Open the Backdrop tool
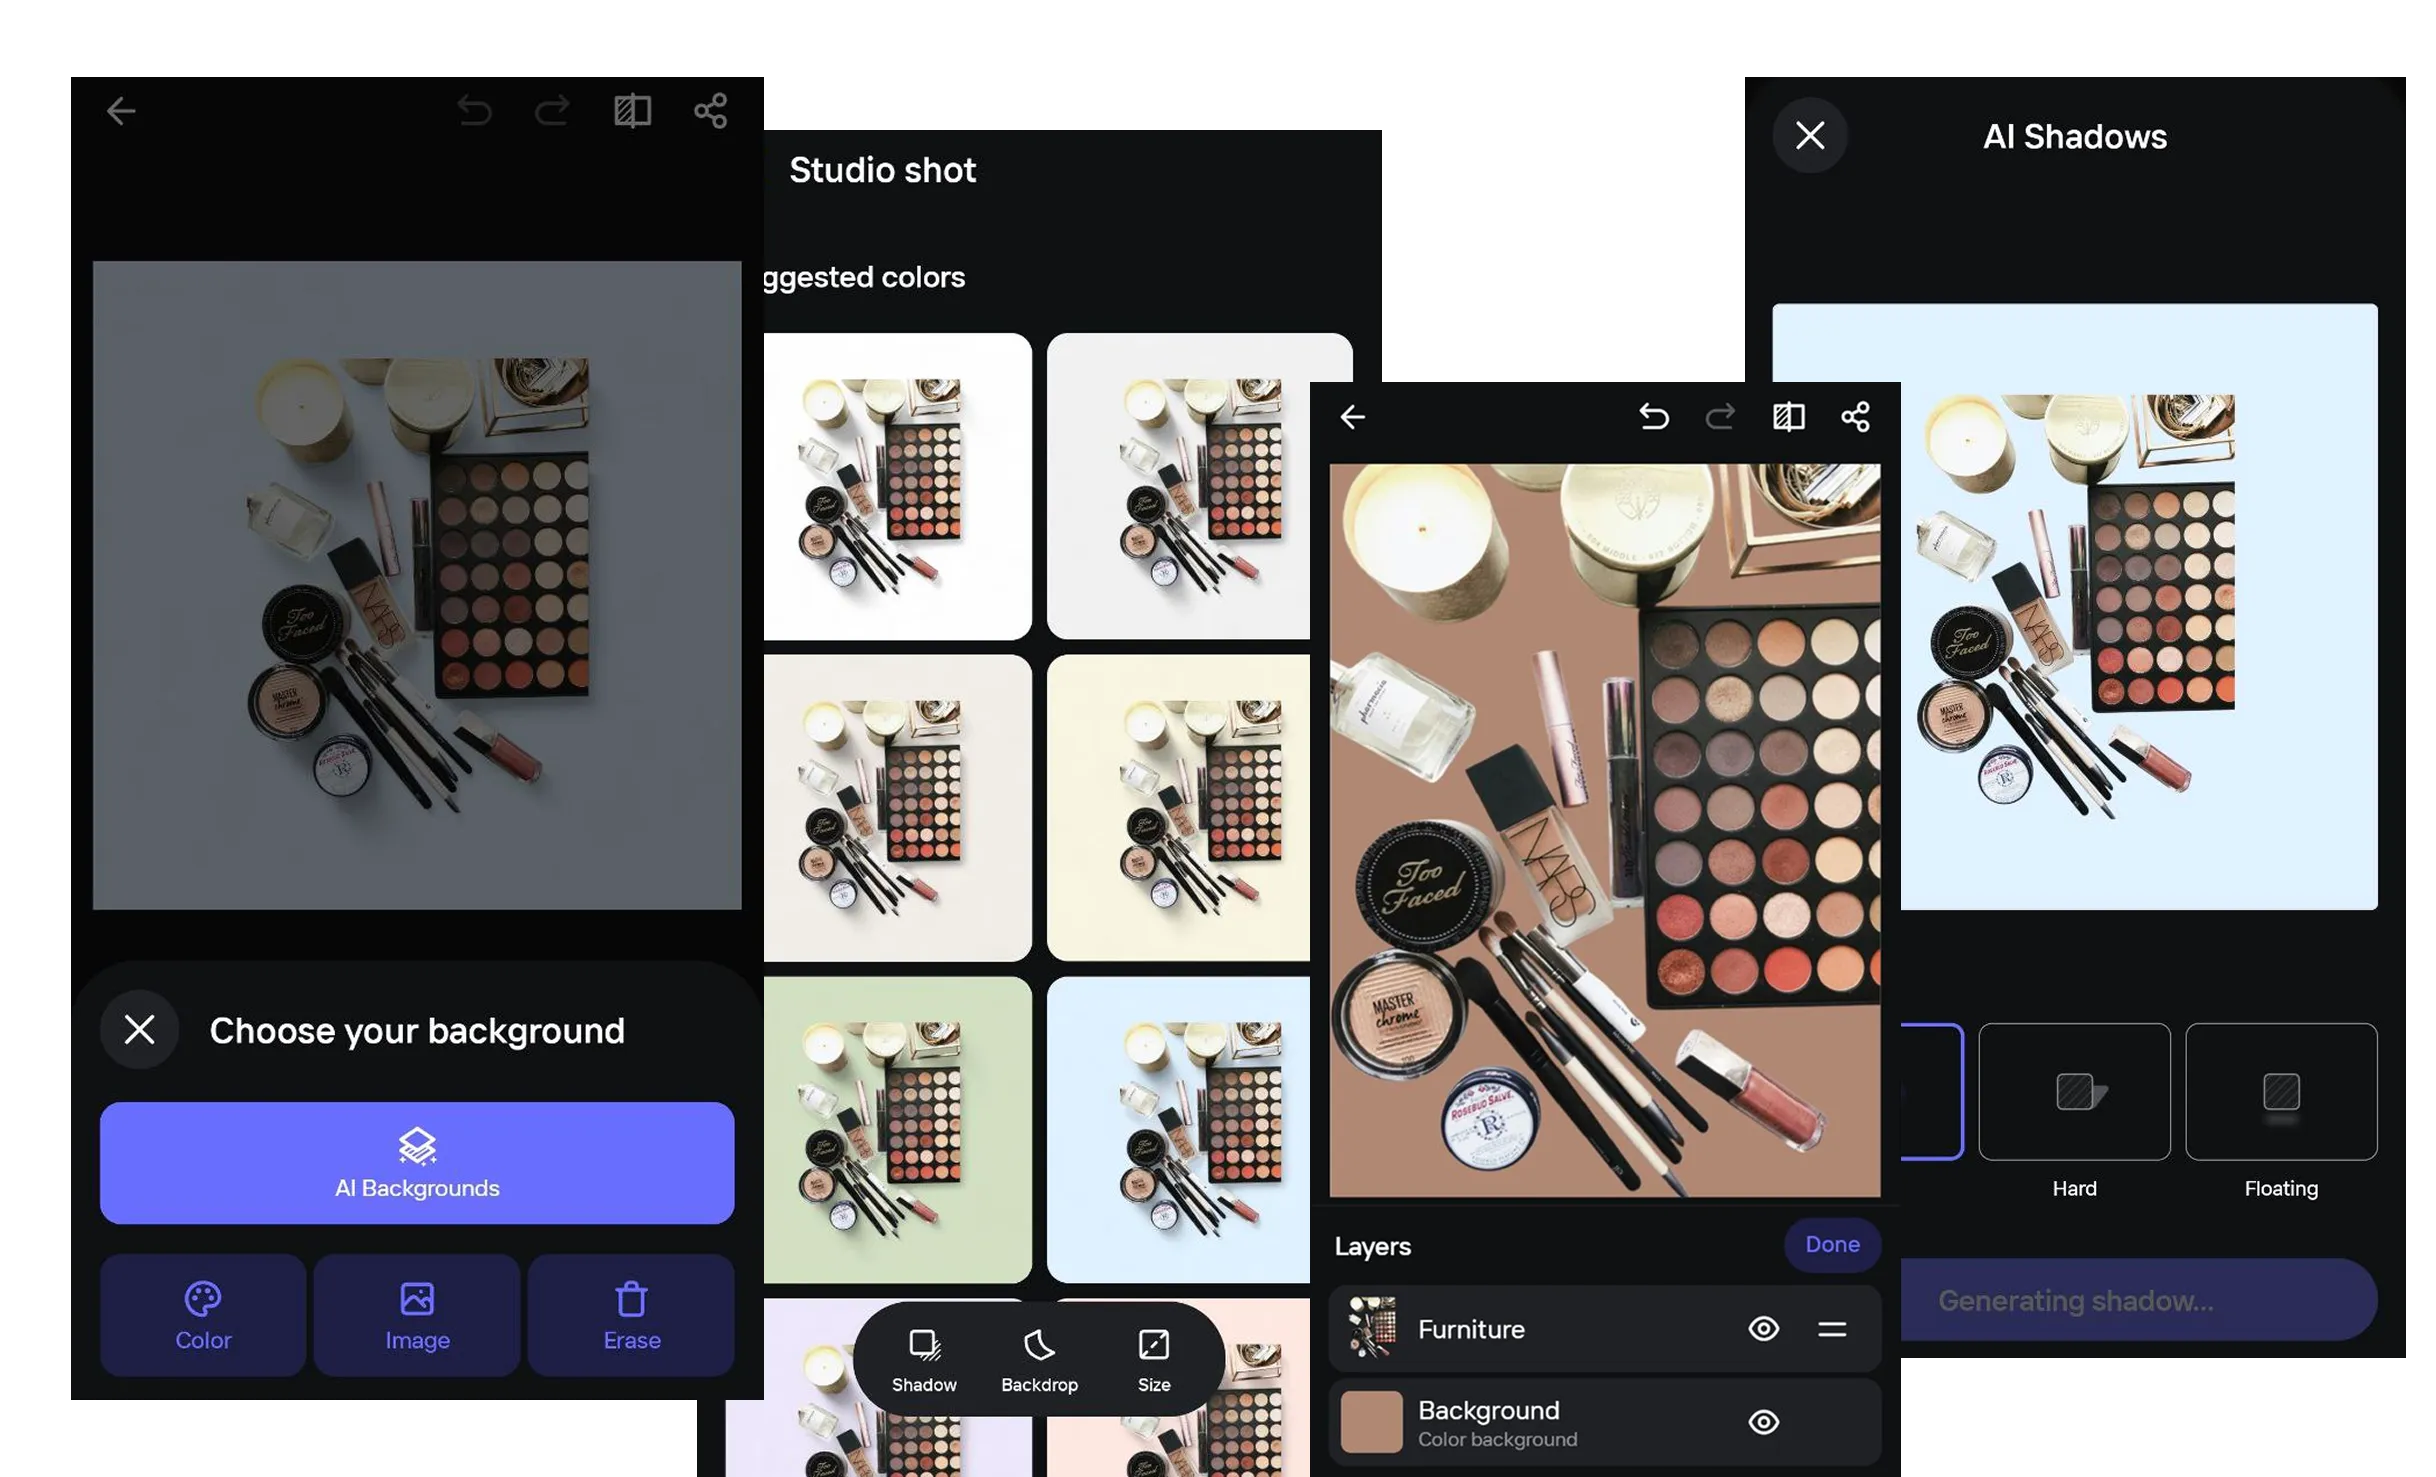Viewport: 2436px width, 1477px height. click(1039, 1360)
